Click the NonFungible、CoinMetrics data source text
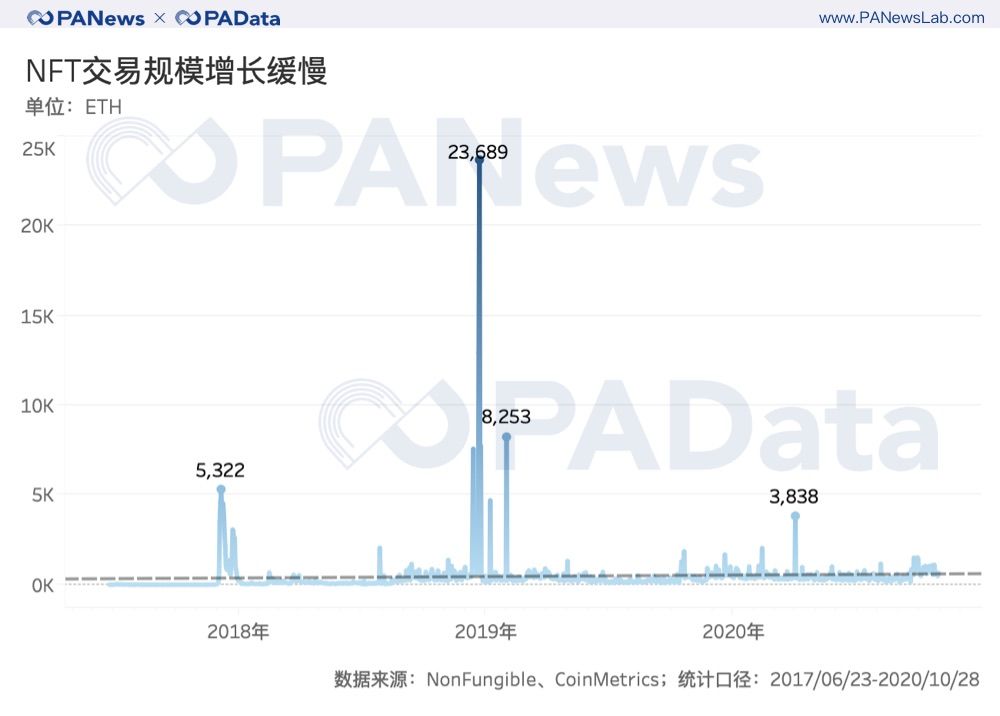 [546, 680]
